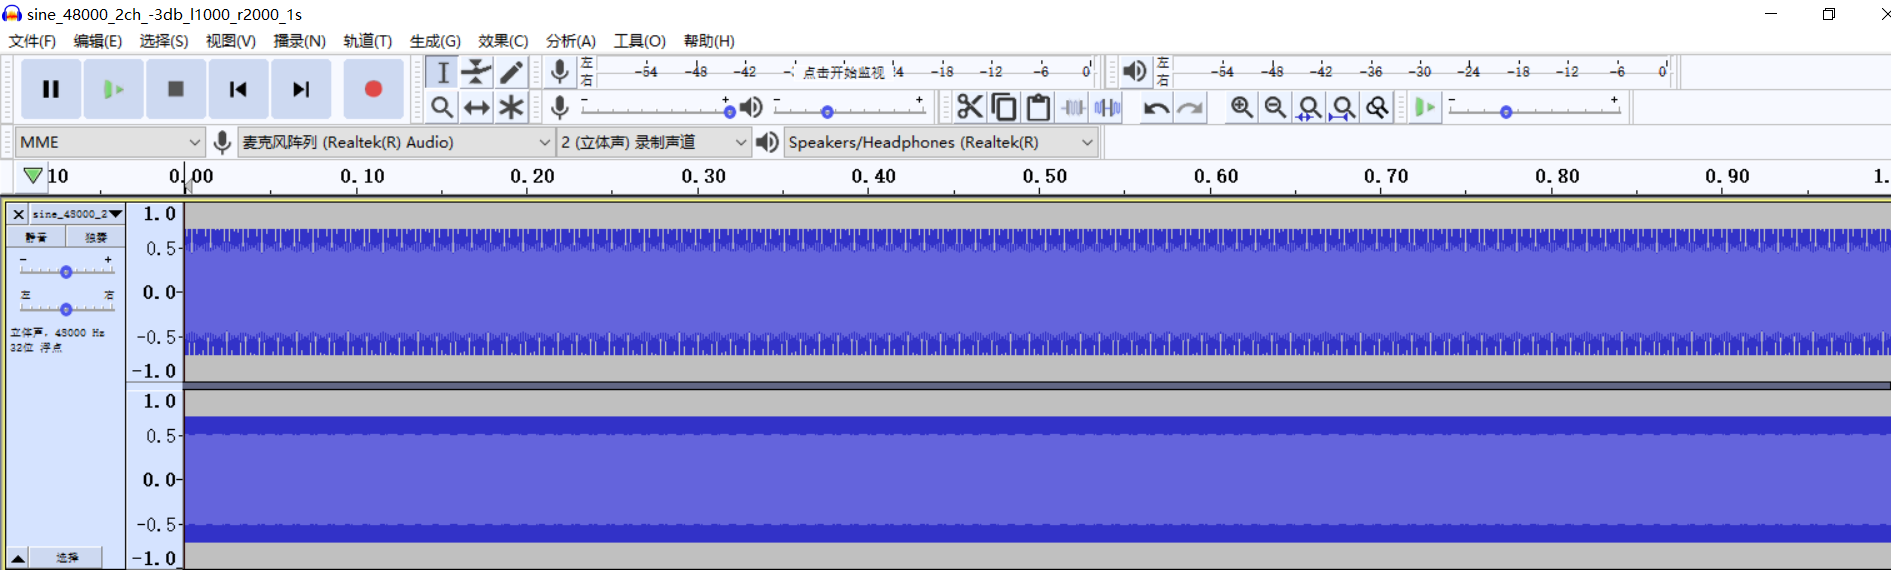
Task: Click the track 选择 button
Action: 66,558
